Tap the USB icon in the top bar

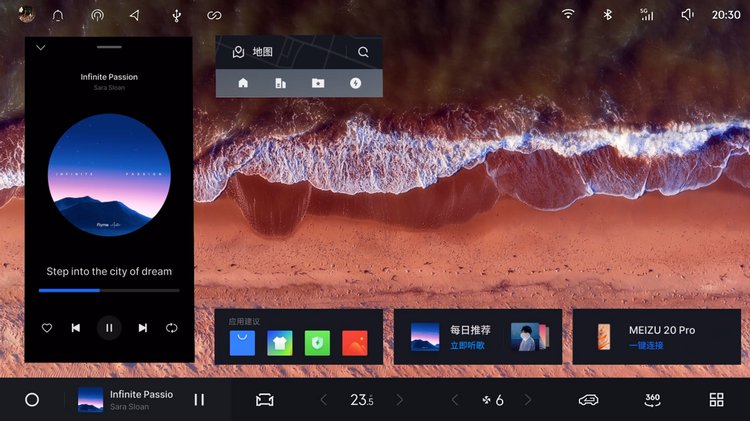[176, 15]
